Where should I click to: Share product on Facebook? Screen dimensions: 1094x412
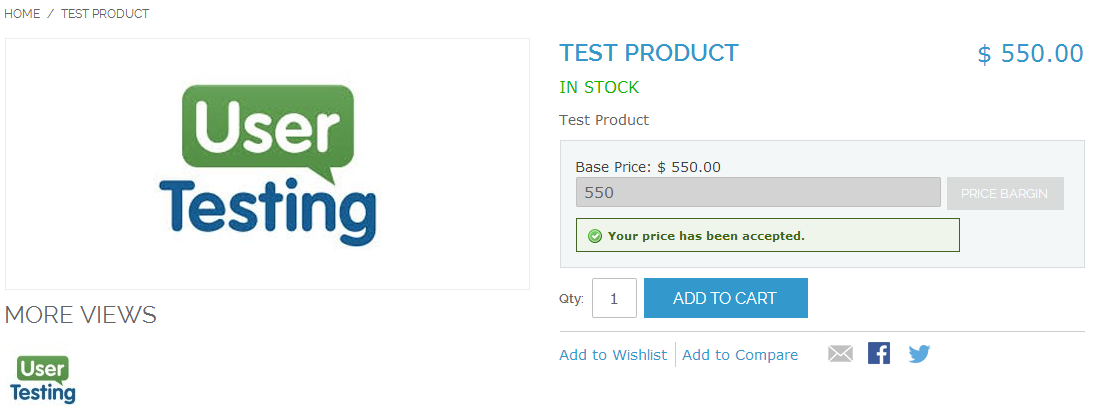click(879, 354)
